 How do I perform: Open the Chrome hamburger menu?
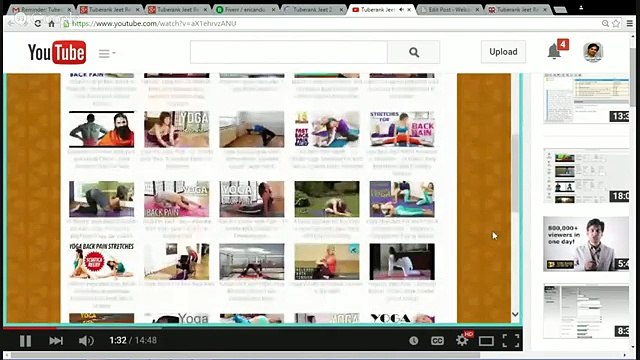tap(630, 24)
